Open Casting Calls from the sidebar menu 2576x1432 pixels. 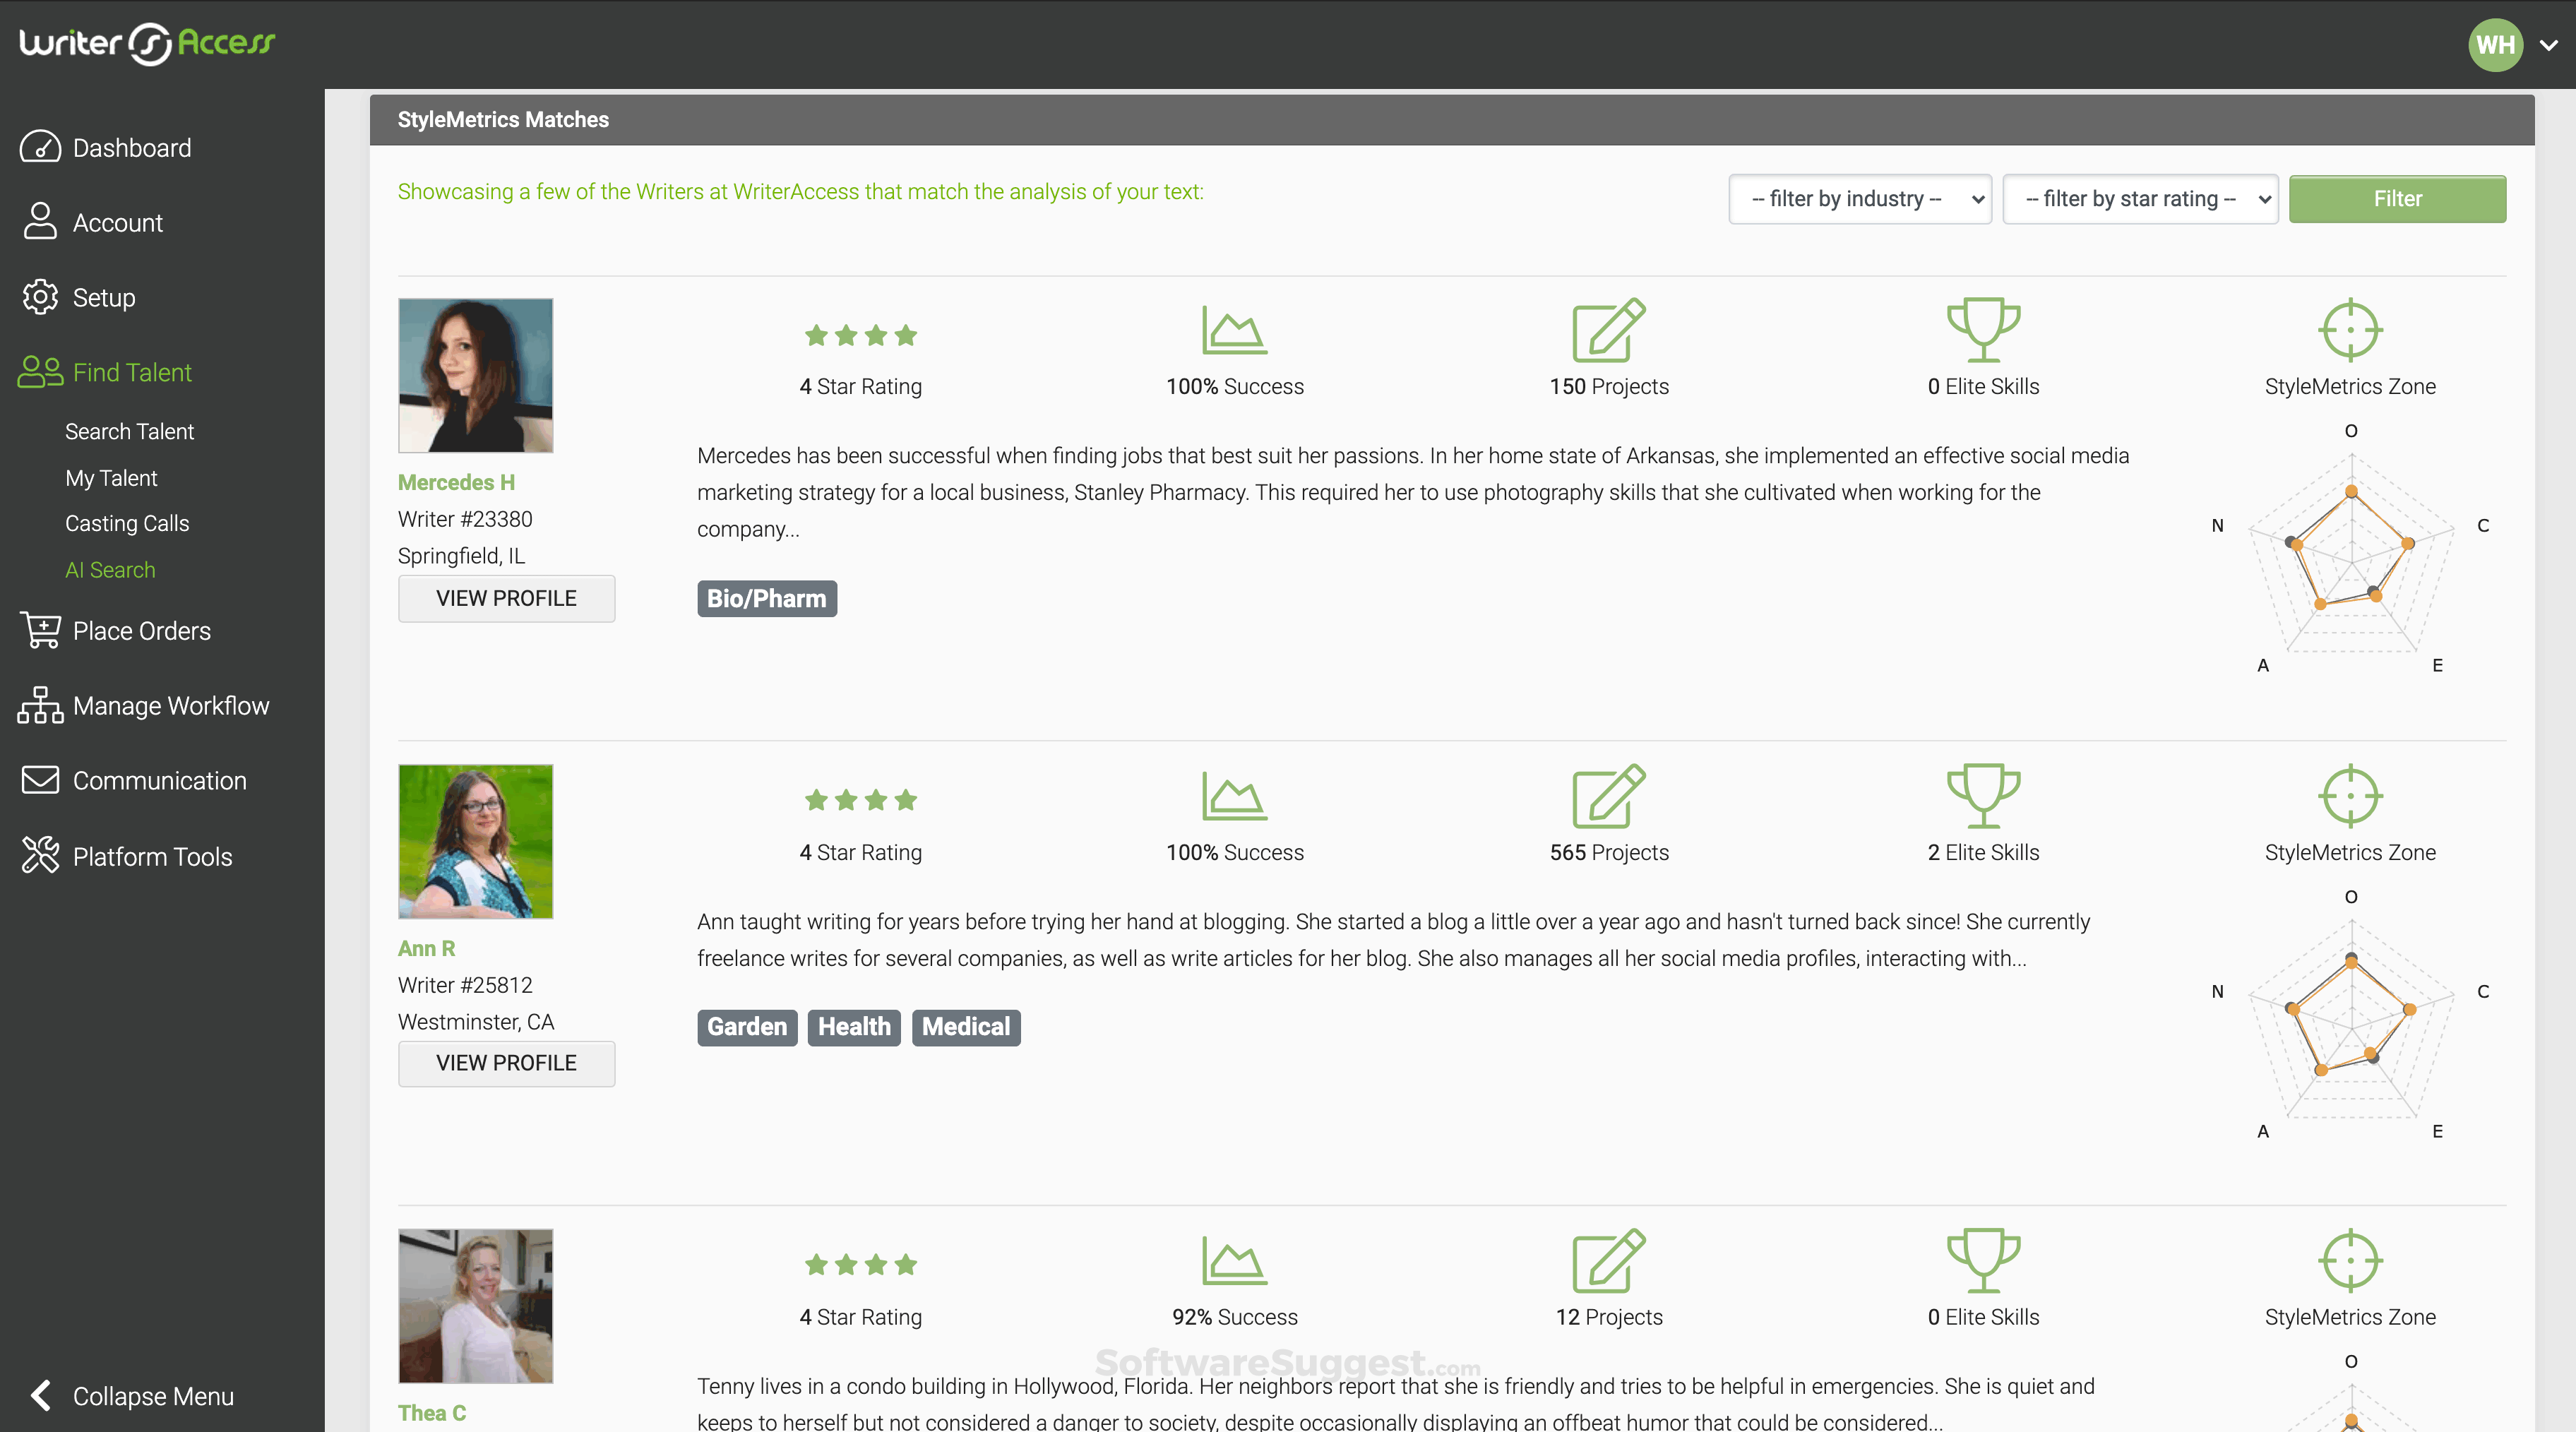tap(127, 523)
